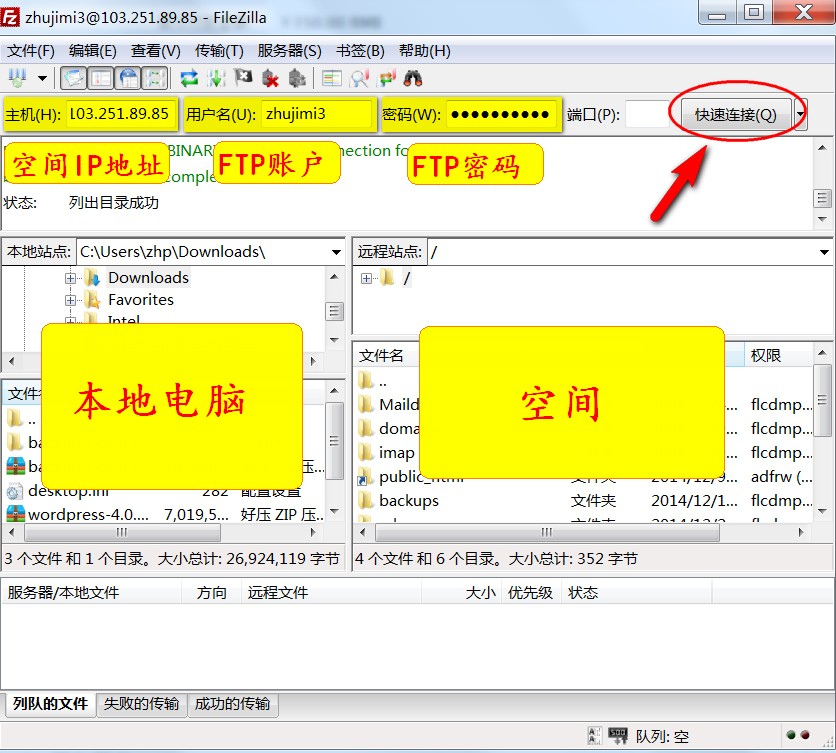Toggle the remote directory tree display
Image resolution: width=836 pixels, height=753 pixels.
point(128,78)
